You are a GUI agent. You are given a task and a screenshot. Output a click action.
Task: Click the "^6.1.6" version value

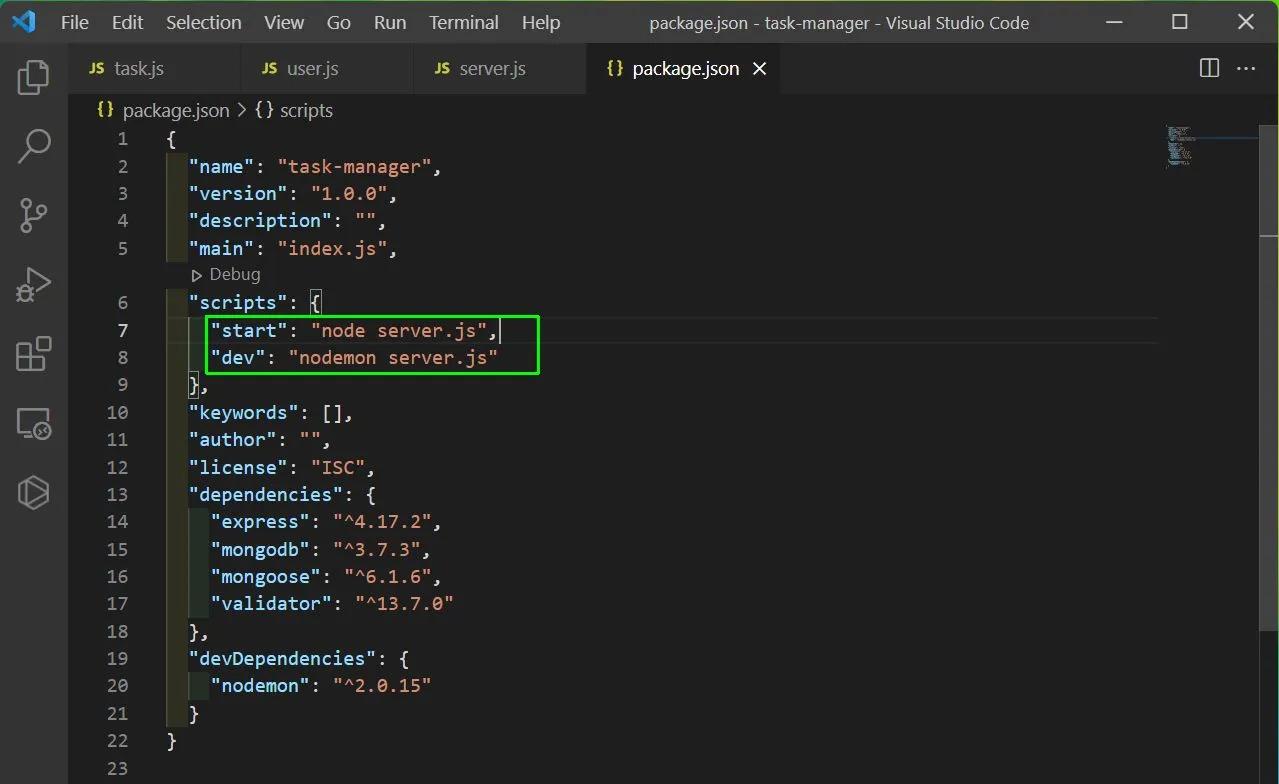click(387, 576)
